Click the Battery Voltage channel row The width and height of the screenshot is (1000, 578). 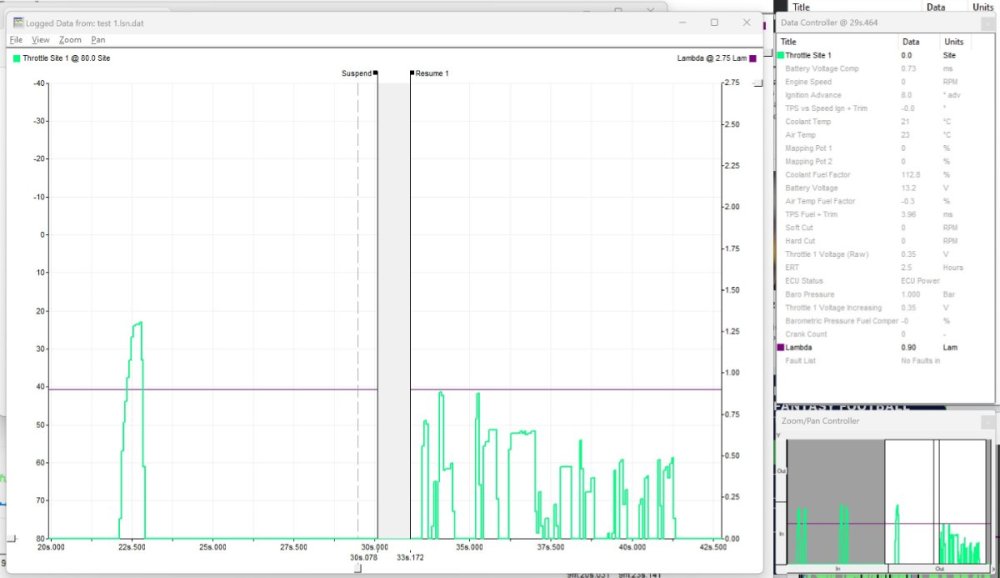pos(811,188)
